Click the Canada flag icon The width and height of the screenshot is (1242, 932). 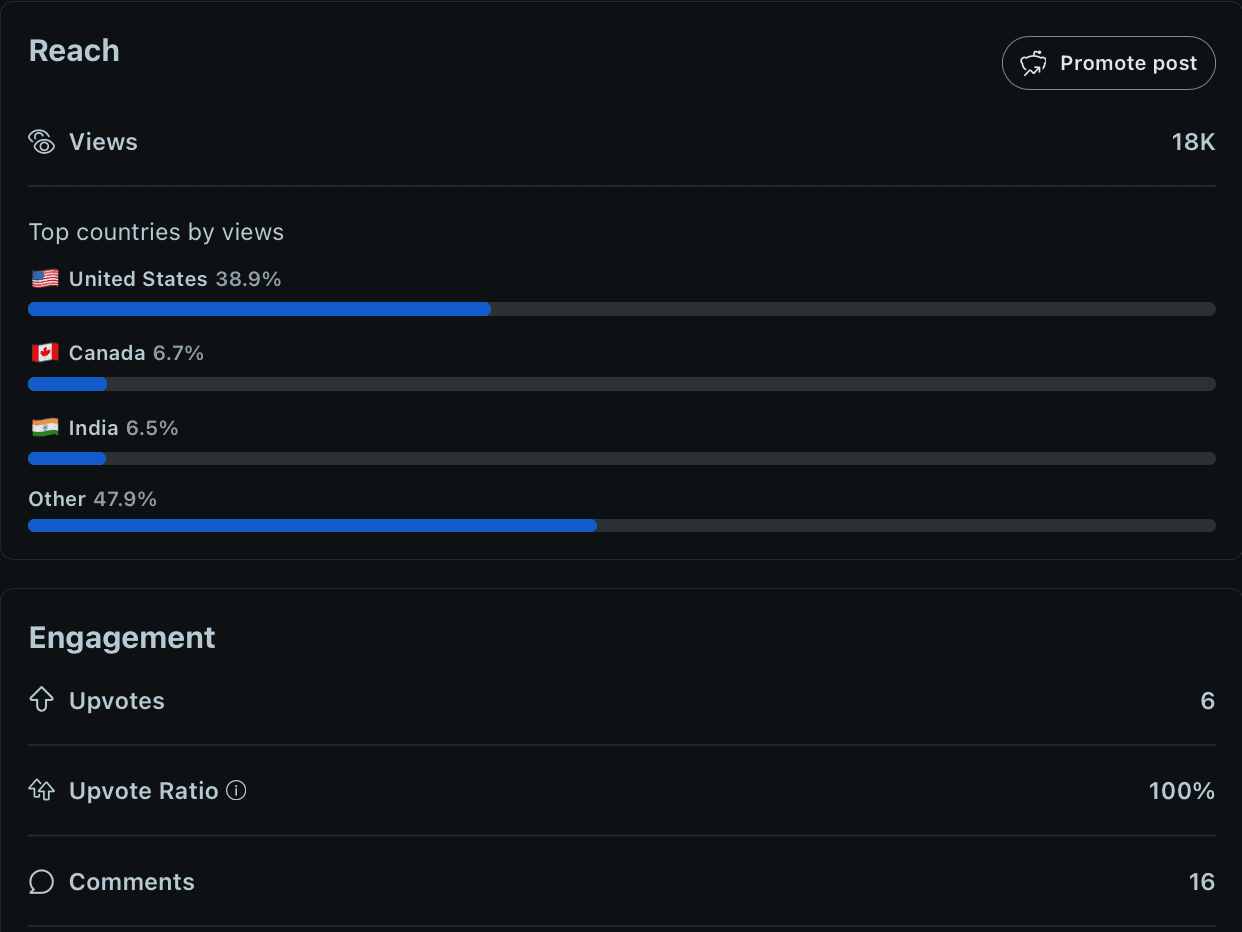coord(45,353)
